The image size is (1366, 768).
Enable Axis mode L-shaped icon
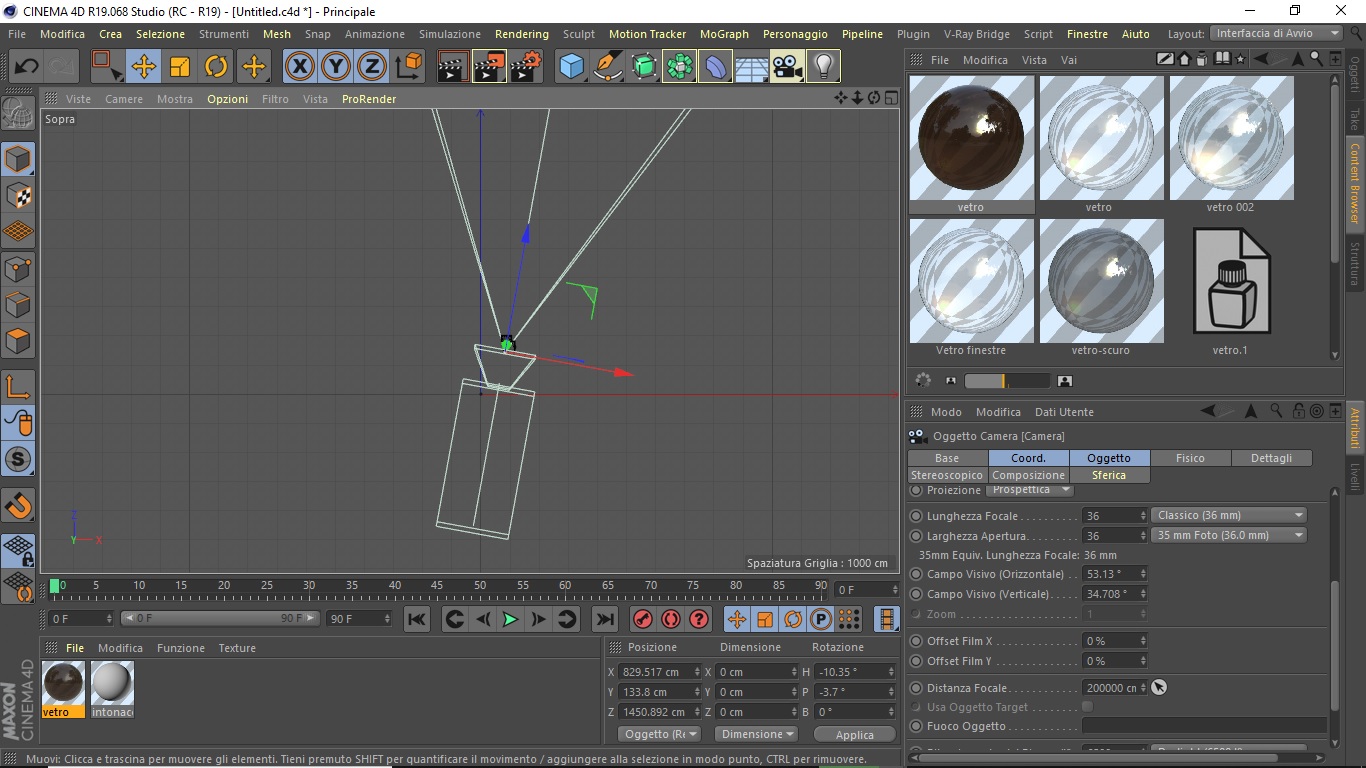(x=18, y=386)
